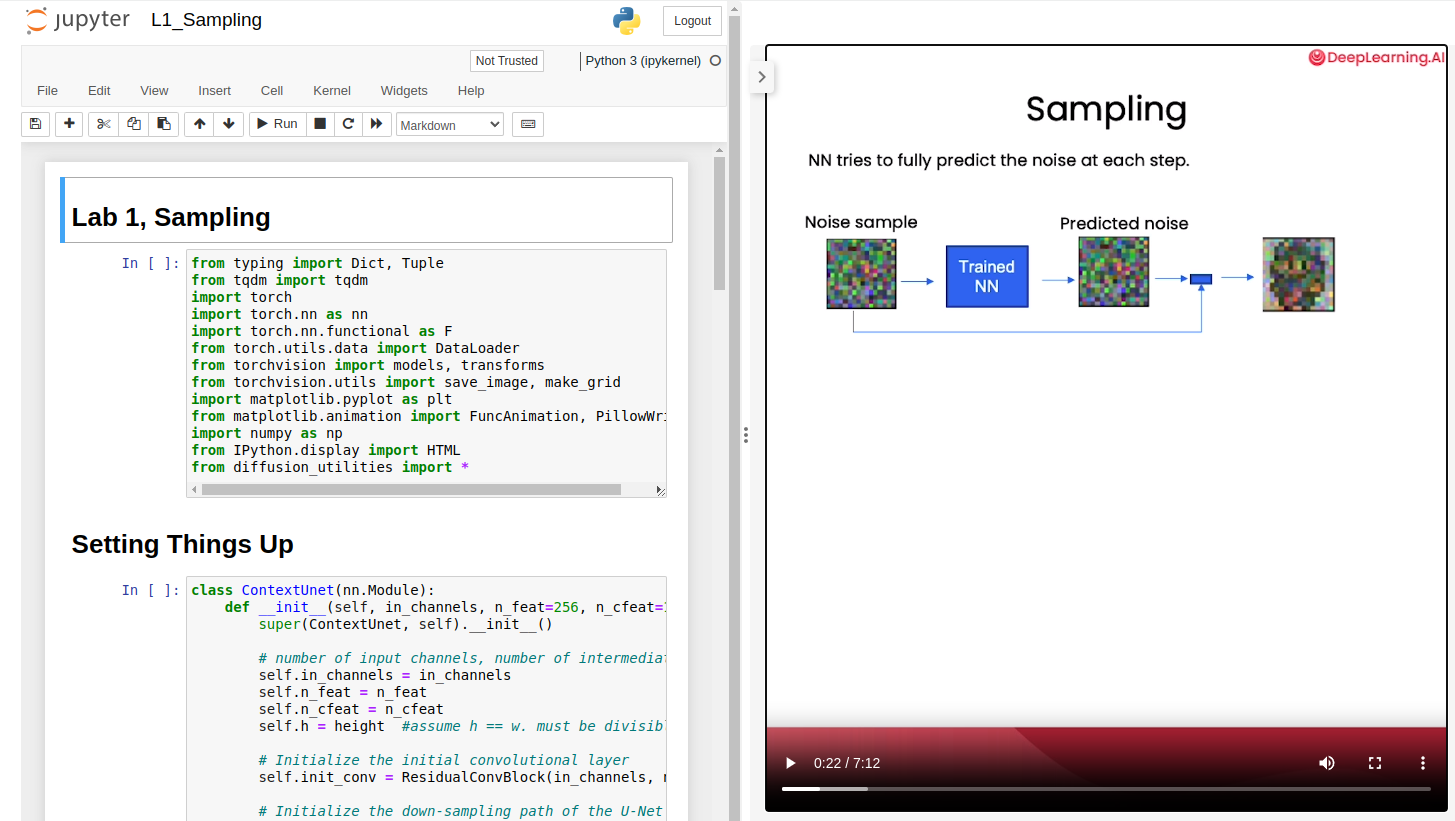Click the Noise sample image in slide

click(861, 273)
